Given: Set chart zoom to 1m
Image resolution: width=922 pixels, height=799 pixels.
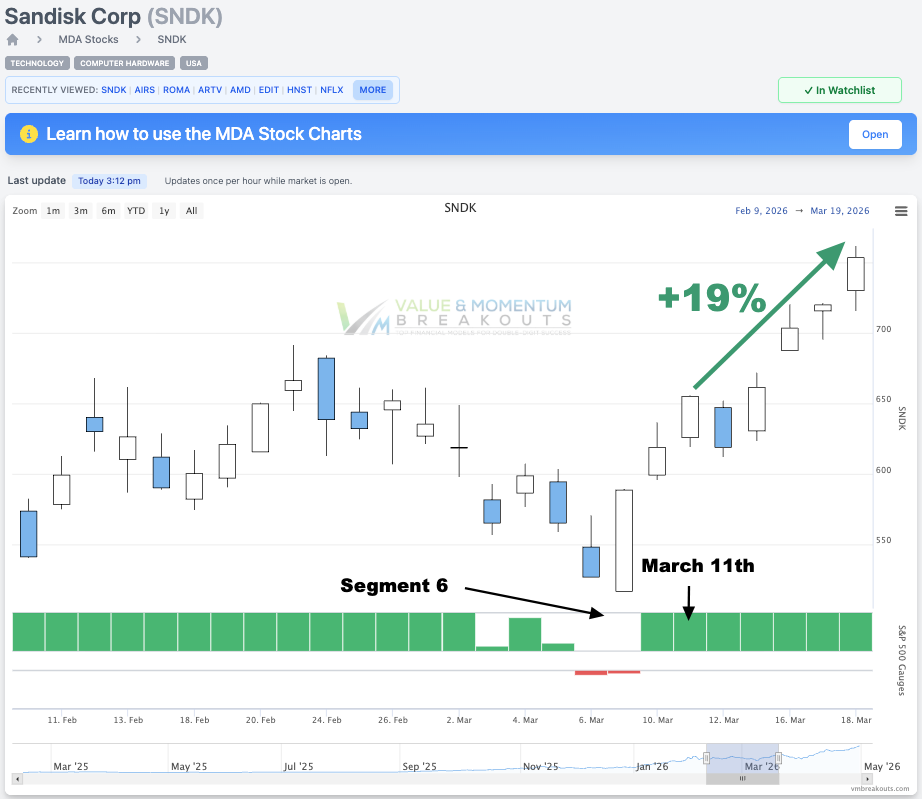Looking at the screenshot, I should pyautogui.click(x=54, y=210).
